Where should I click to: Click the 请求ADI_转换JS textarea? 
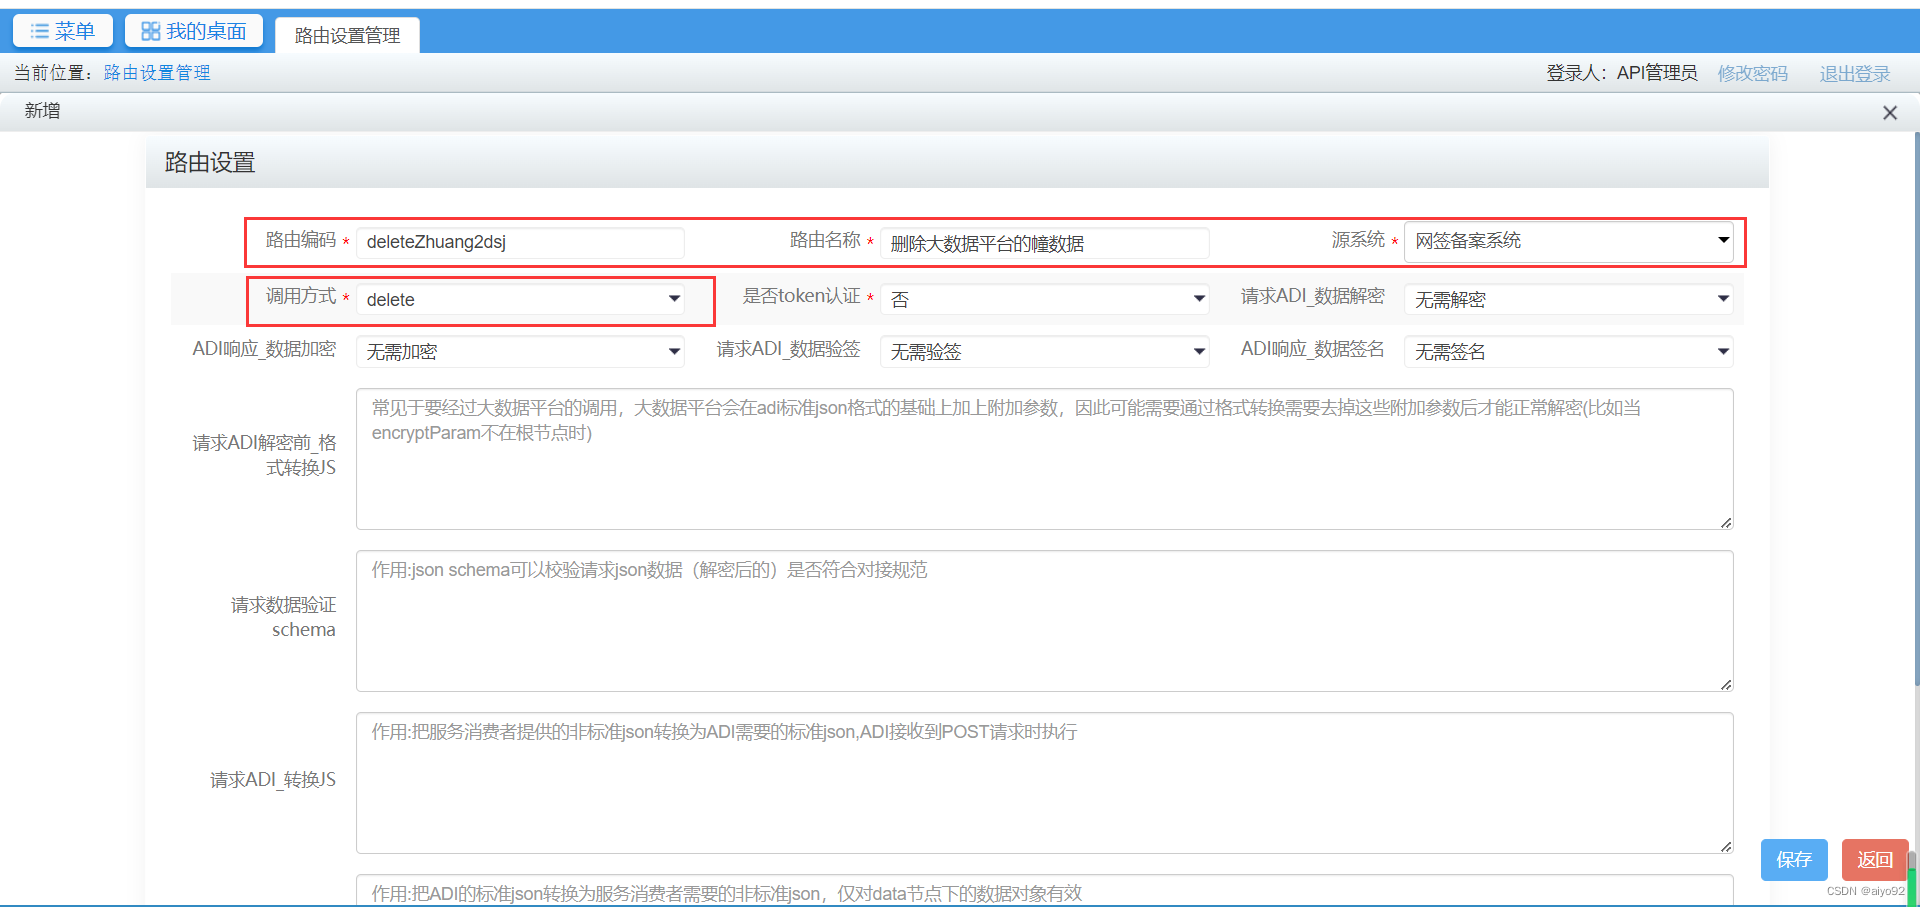click(1044, 783)
